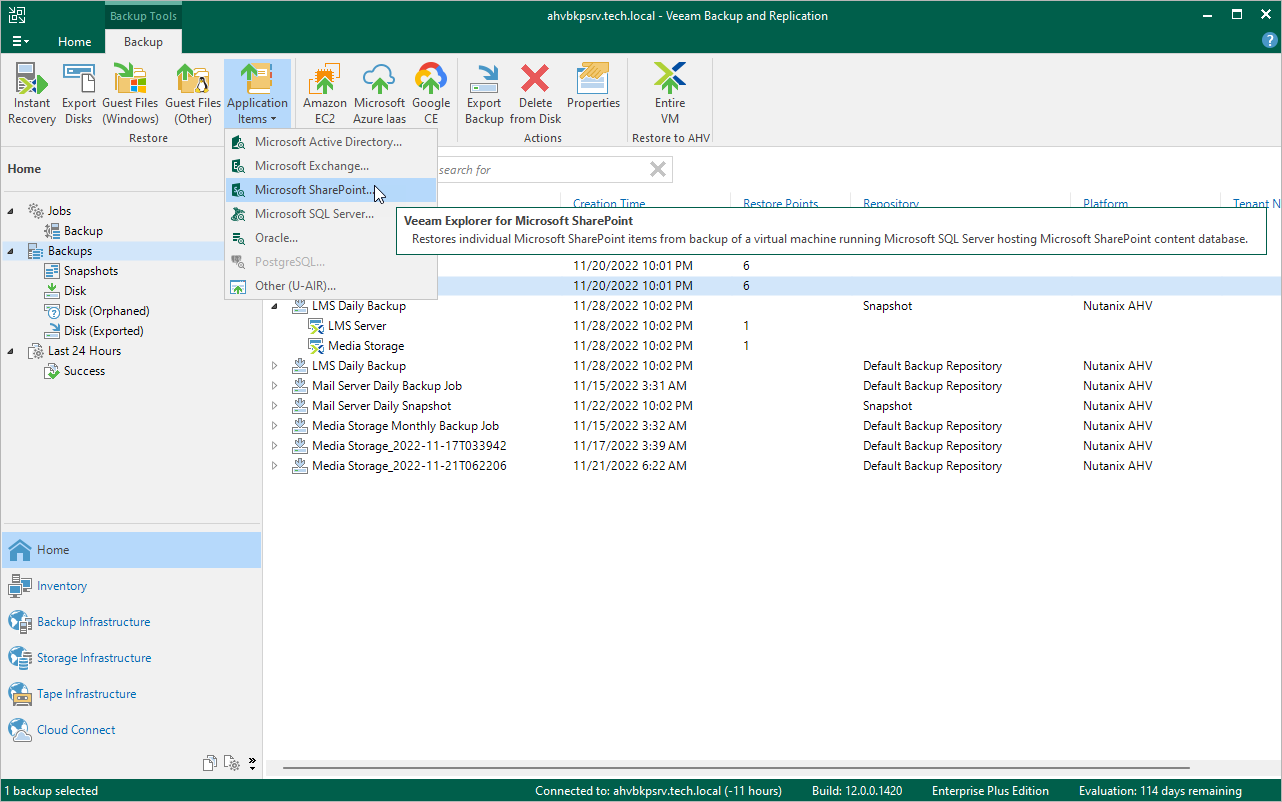Select Mail Server Daily Snapshot row

click(382, 406)
